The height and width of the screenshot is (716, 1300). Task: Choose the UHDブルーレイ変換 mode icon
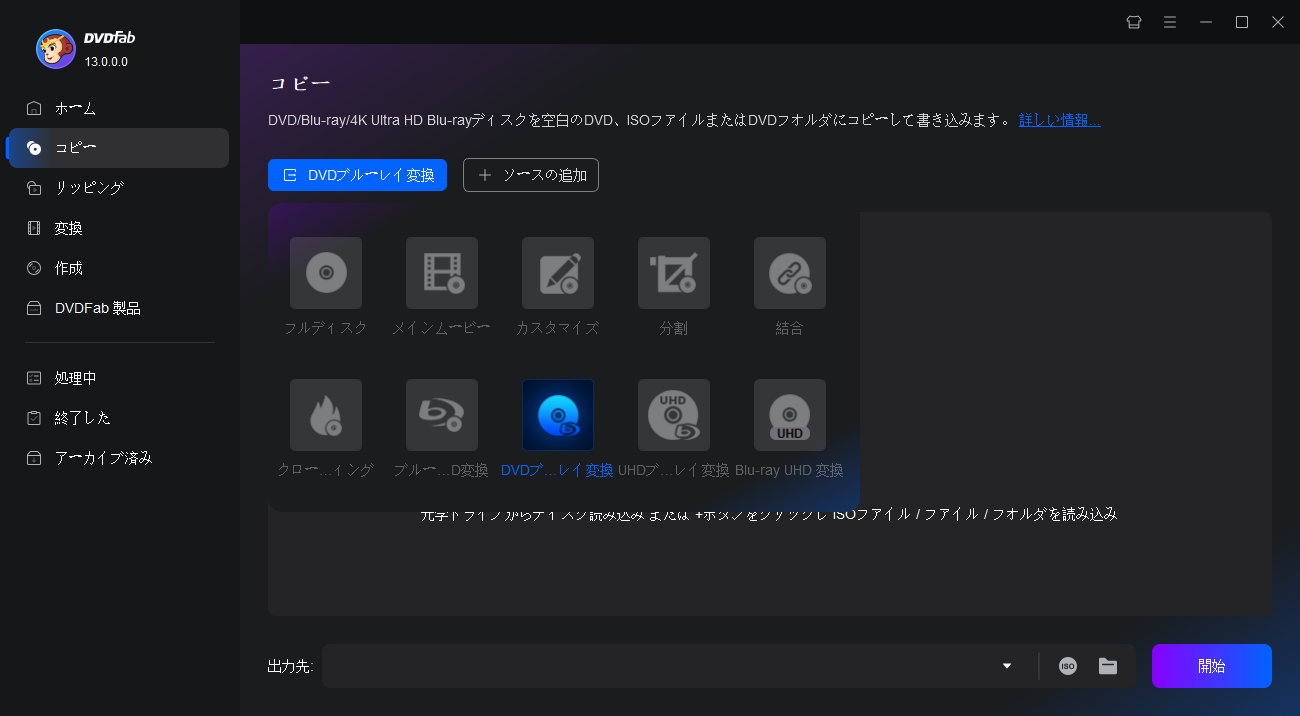(674, 415)
